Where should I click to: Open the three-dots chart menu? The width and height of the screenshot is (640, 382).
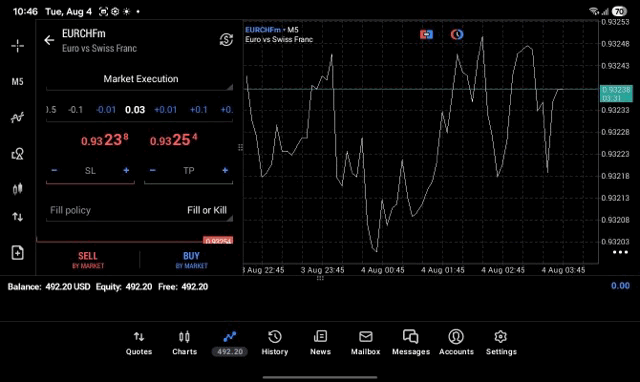pyautogui.click(x=620, y=252)
